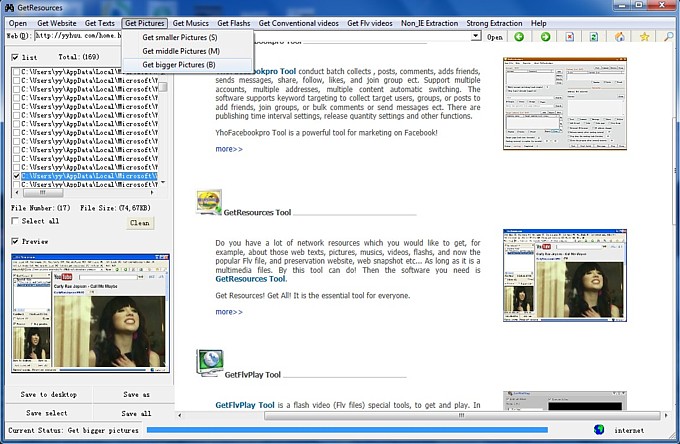Click the green Refresh page icon
The width and height of the screenshot is (680, 444).
pos(594,37)
